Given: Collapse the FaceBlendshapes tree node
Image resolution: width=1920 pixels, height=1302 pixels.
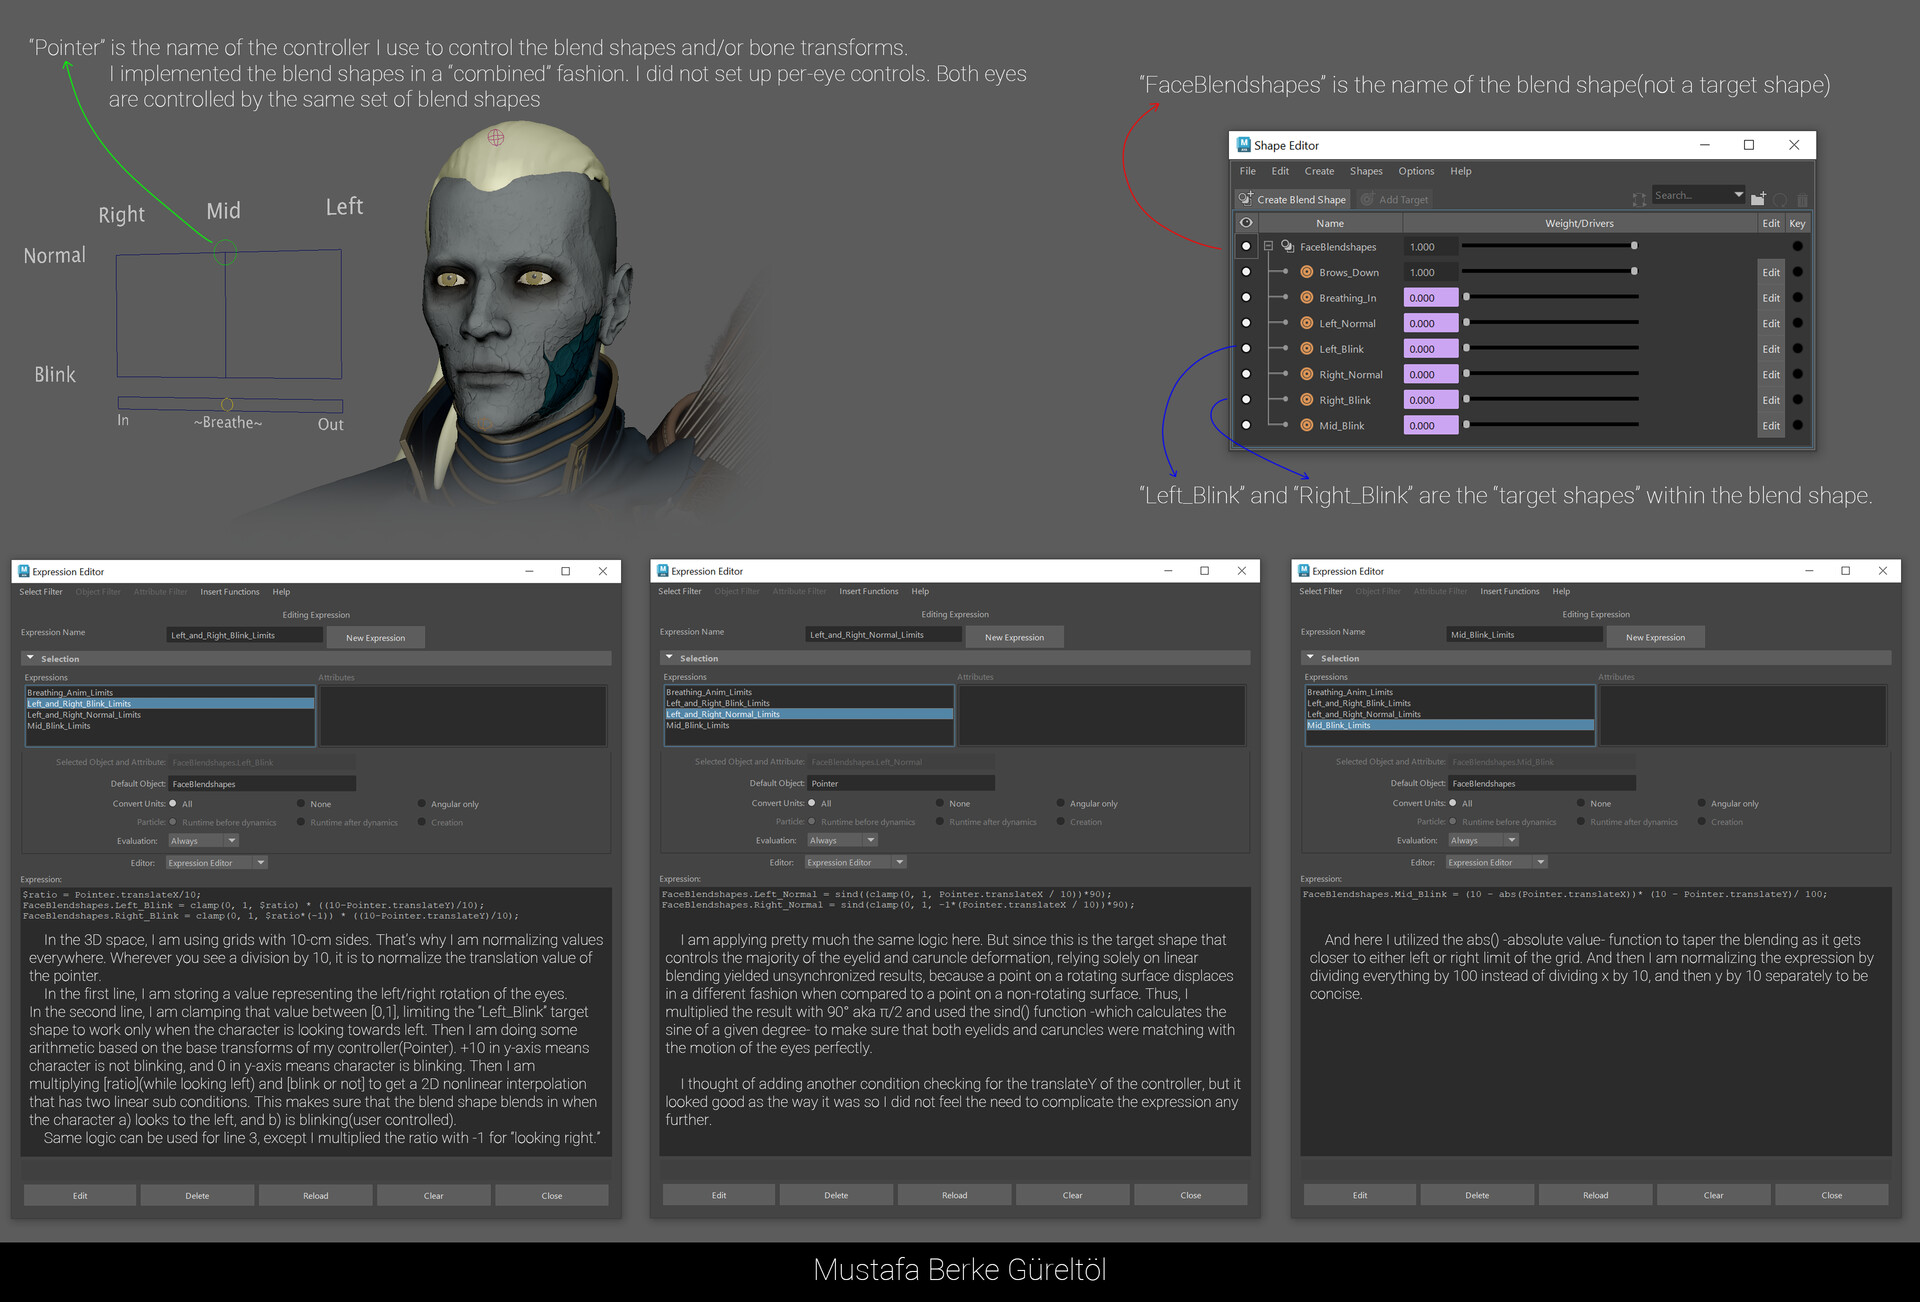Looking at the screenshot, I should 1268,246.
